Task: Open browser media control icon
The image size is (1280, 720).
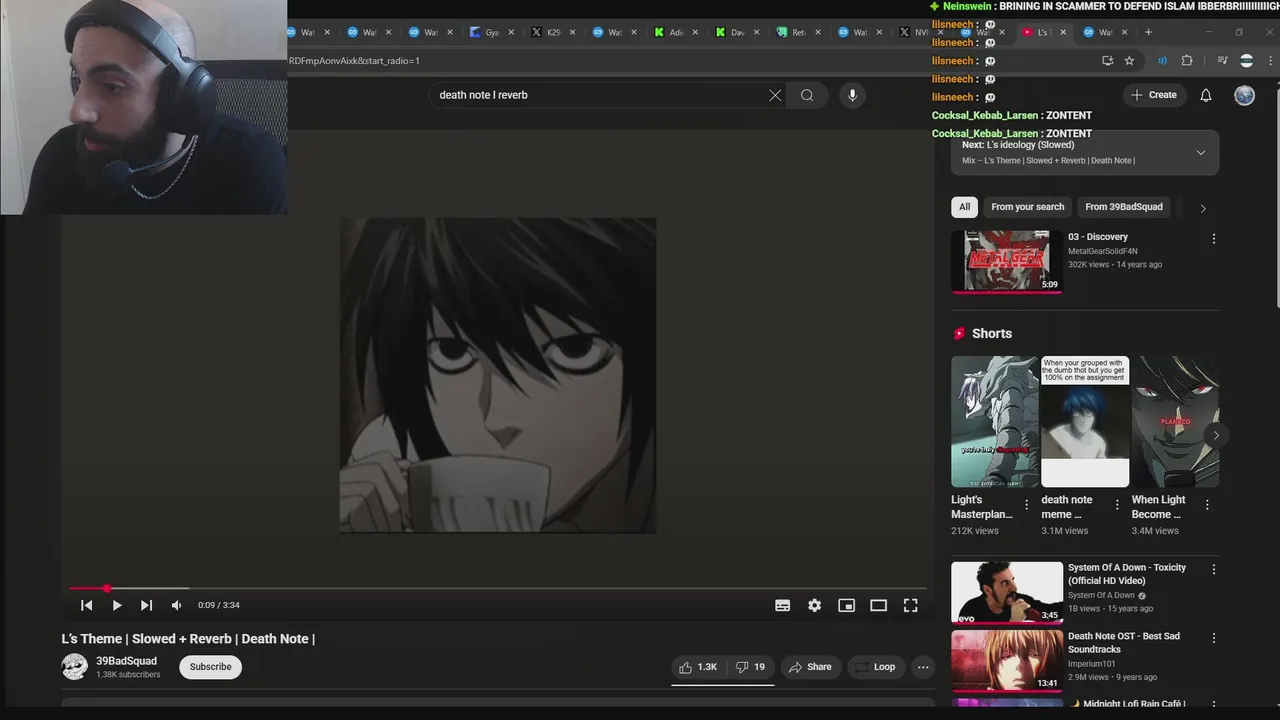Action: pos(1222,61)
